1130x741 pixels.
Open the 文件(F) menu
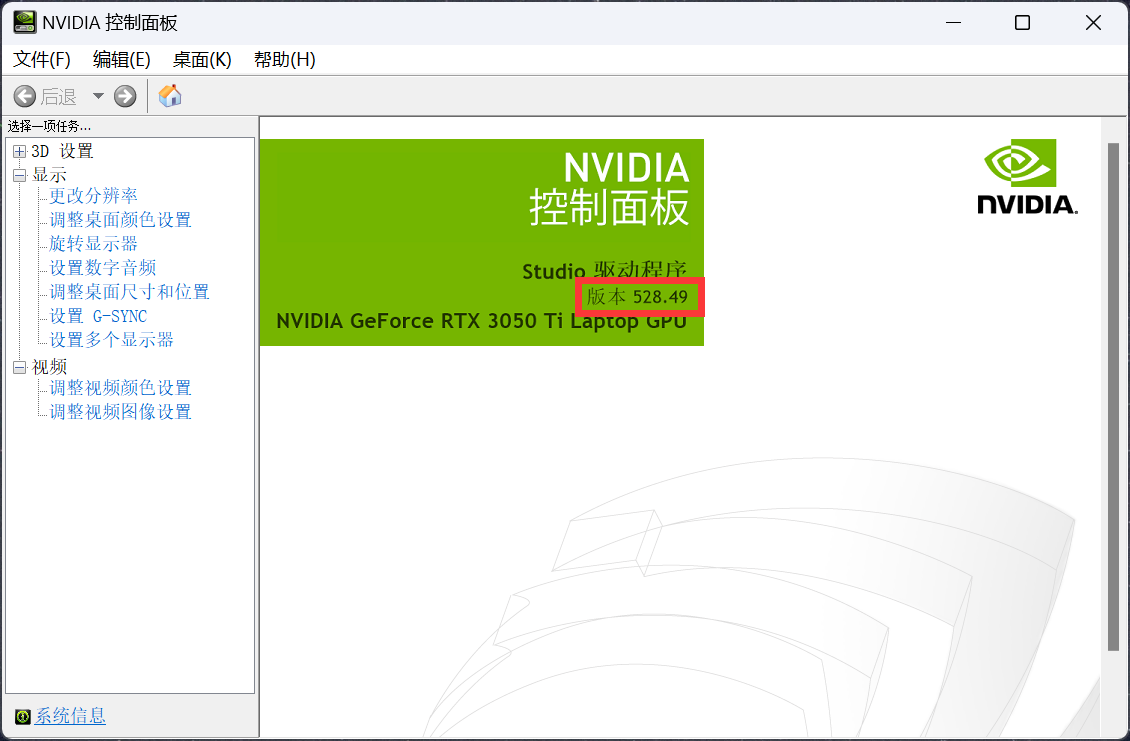42,60
